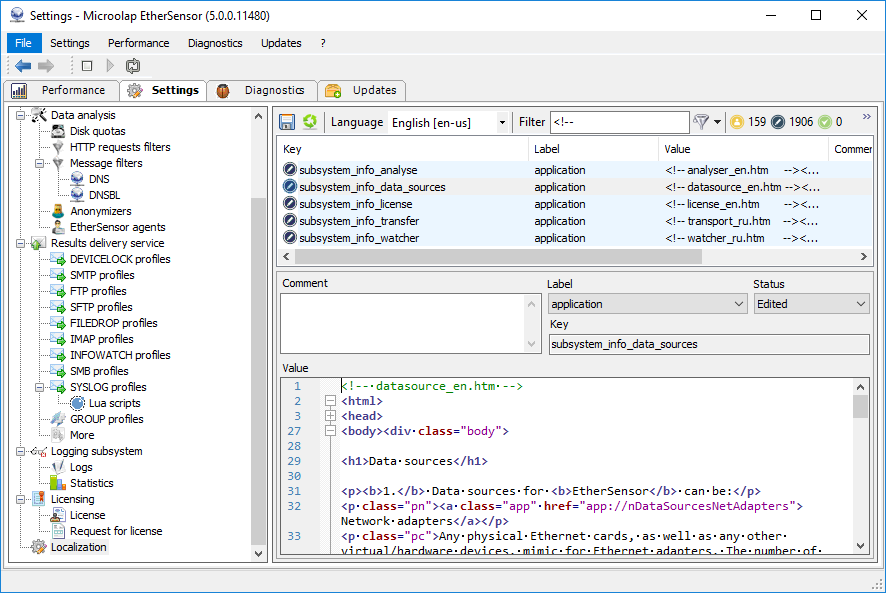Click the Logs icon in tree

58,467
